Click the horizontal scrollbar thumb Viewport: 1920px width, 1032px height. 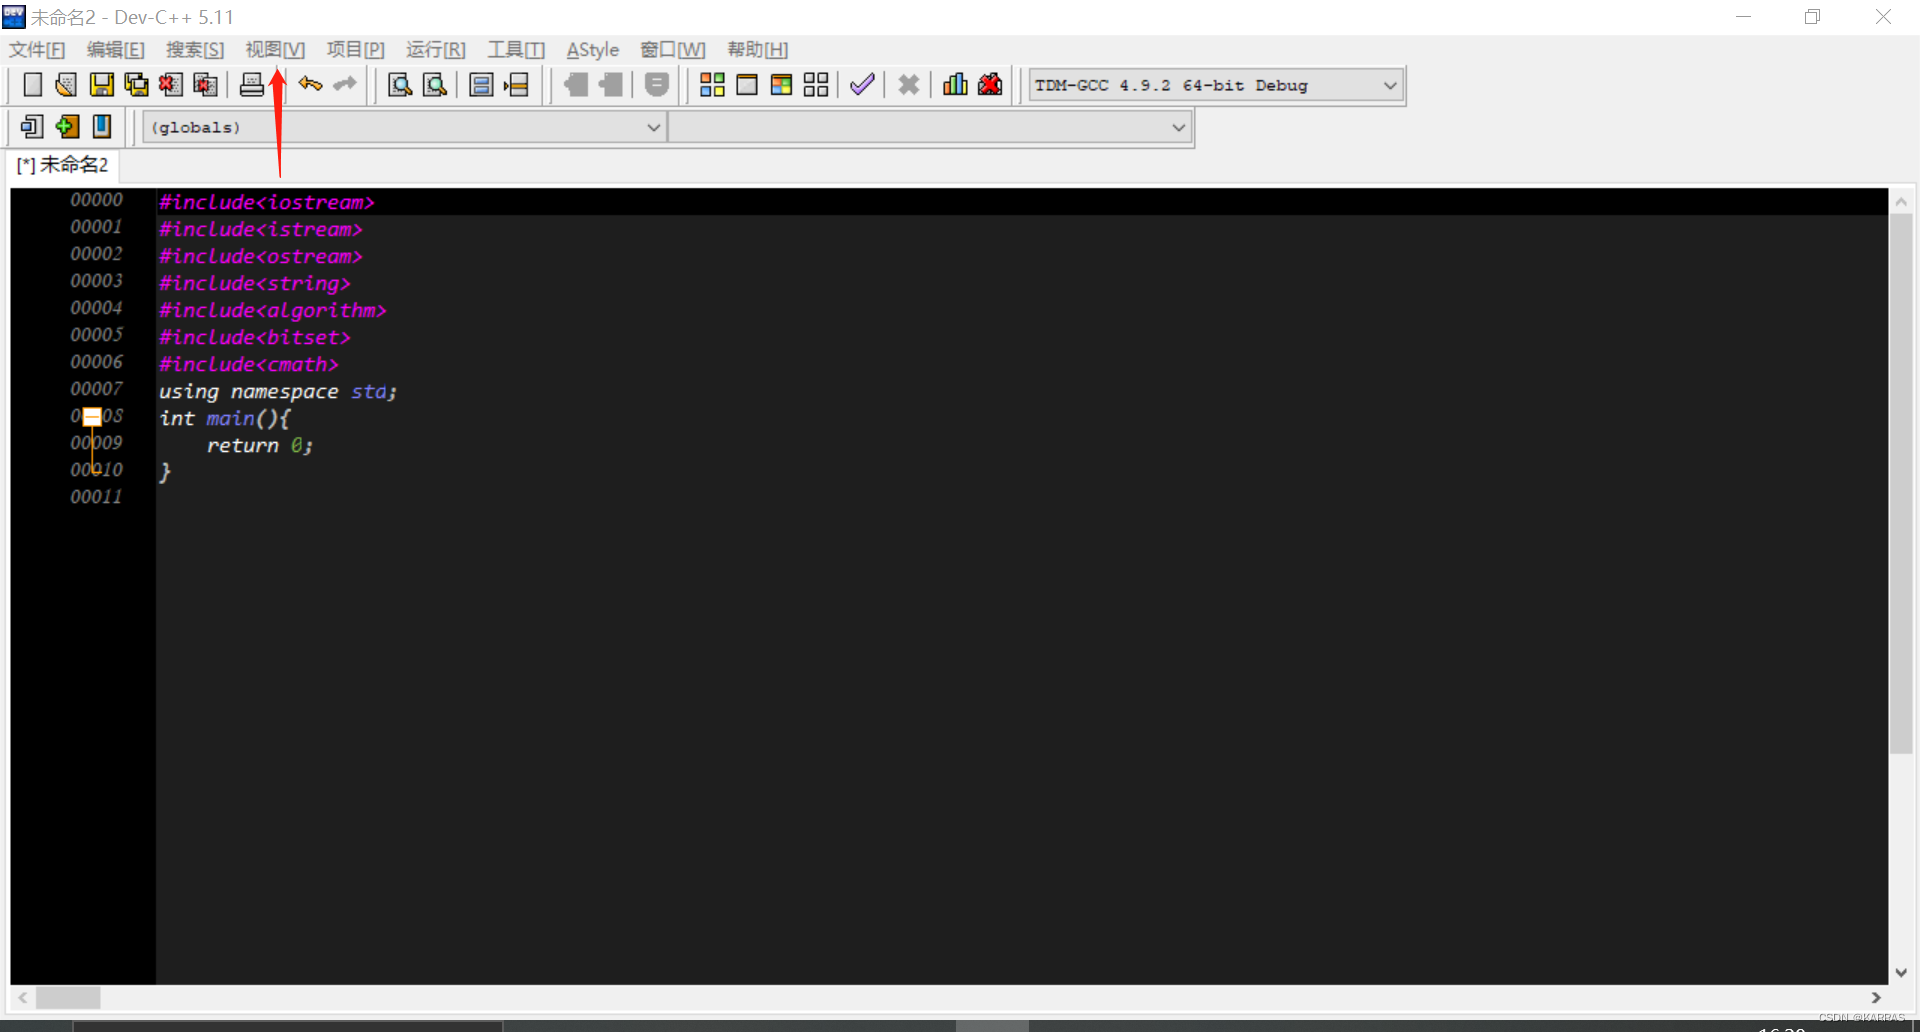click(68, 998)
